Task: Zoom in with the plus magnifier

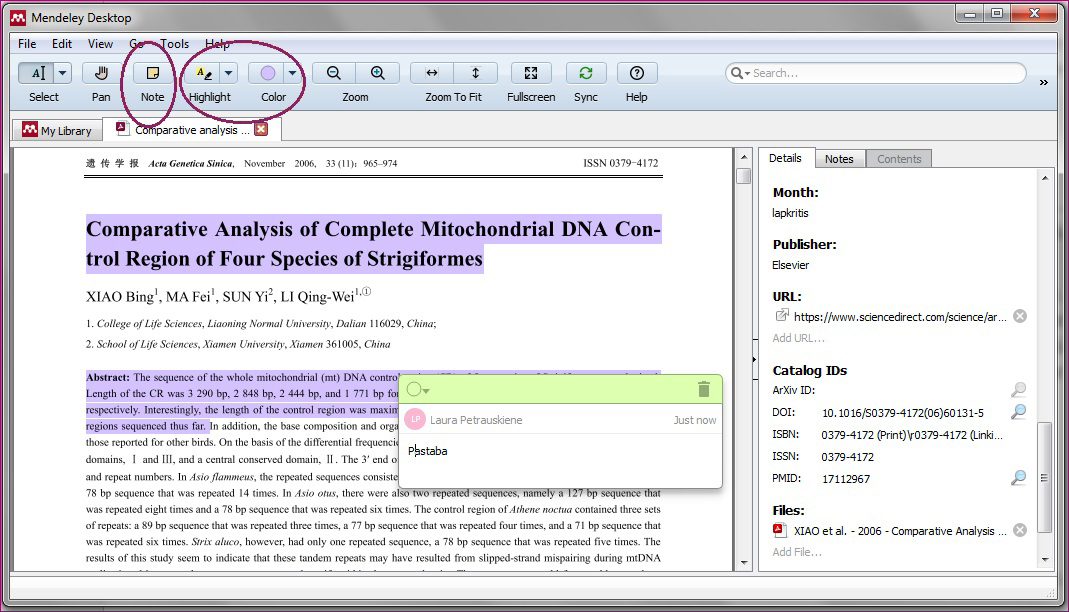Action: pos(378,73)
